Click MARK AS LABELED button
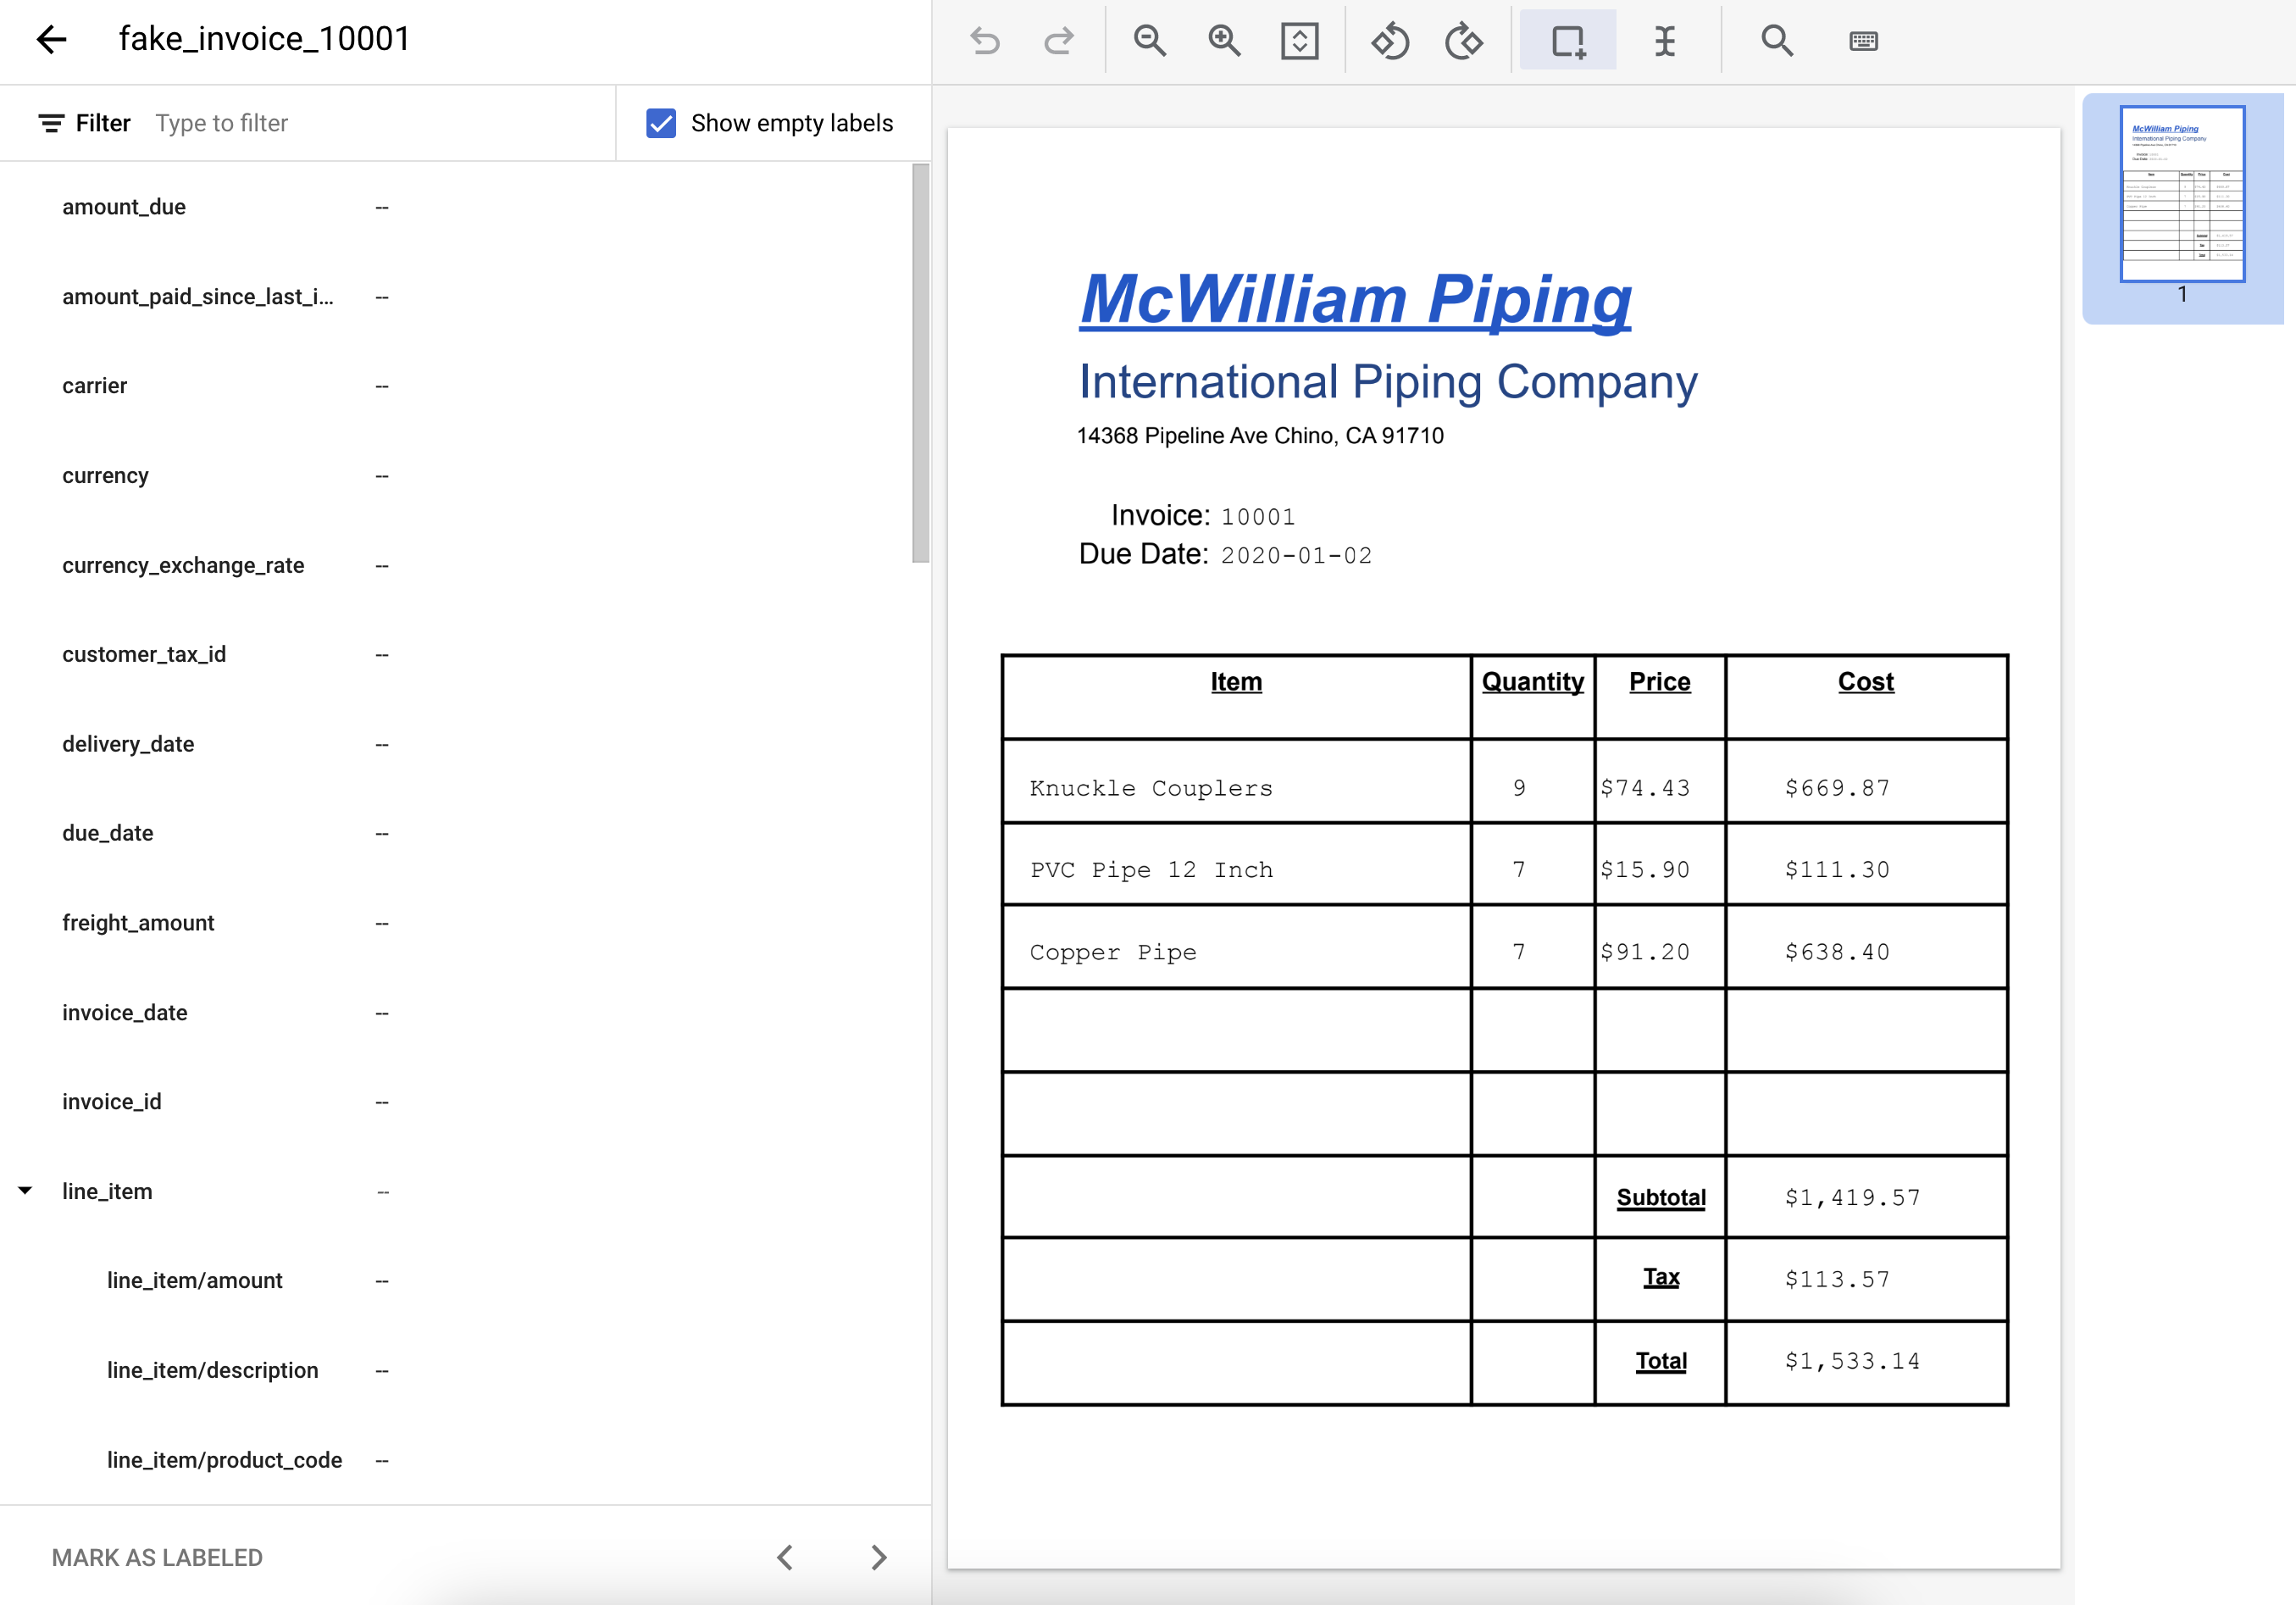 (x=157, y=1557)
